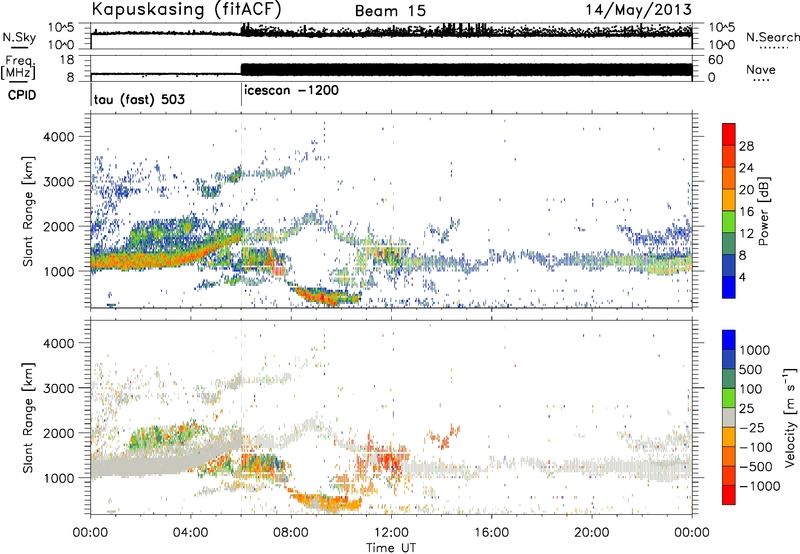Click the 4000 tick on power panel

click(58, 137)
